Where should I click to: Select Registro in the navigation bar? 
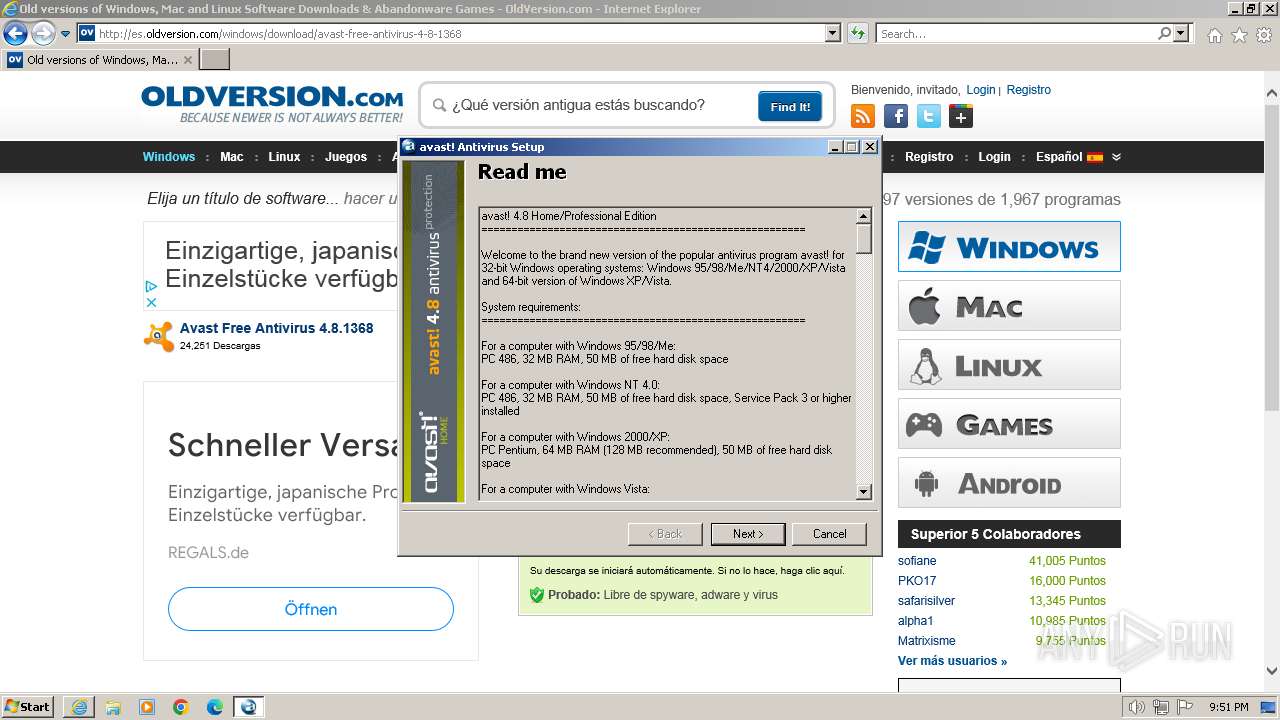point(929,157)
